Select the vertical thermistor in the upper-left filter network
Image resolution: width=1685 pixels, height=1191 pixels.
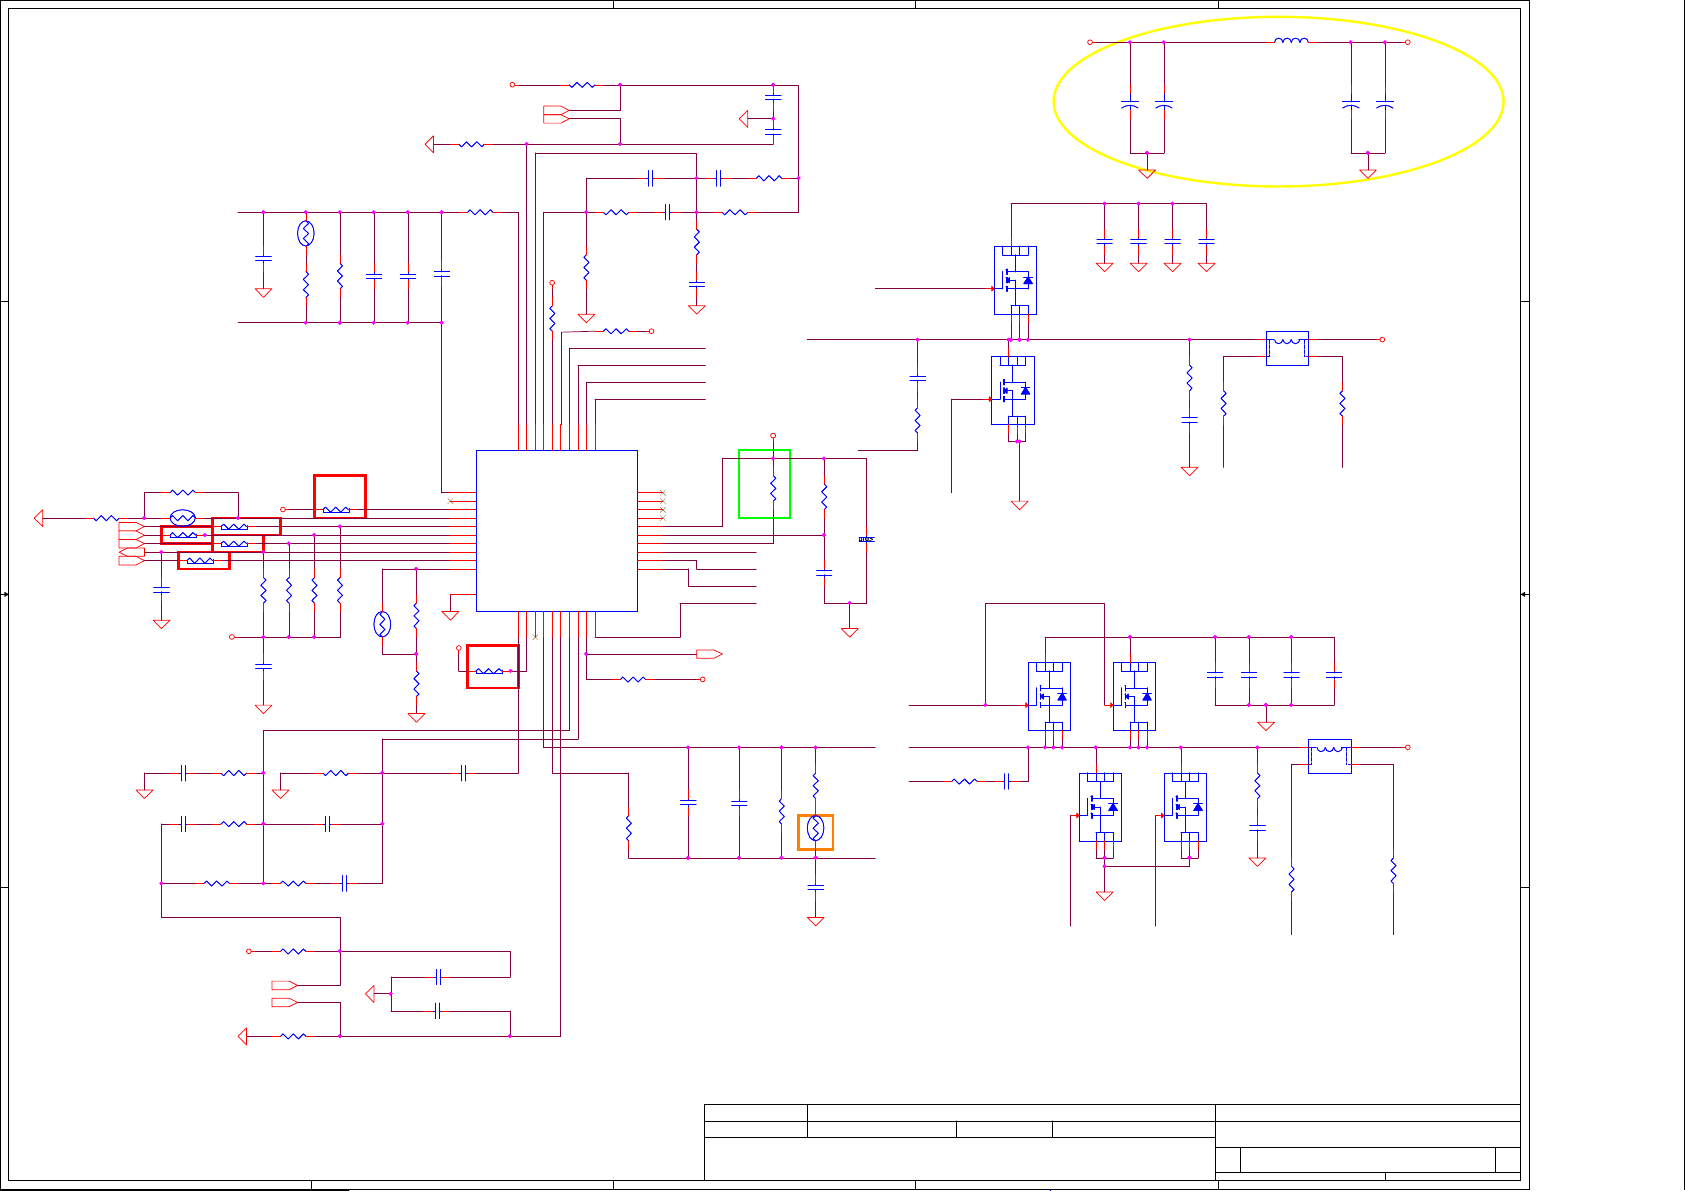click(306, 233)
